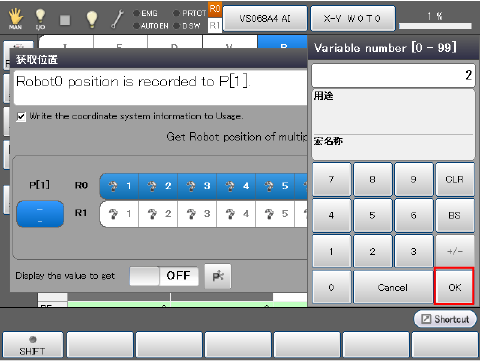Tap keypad digit 7
This screenshot has width=480, height=361.
click(332, 179)
